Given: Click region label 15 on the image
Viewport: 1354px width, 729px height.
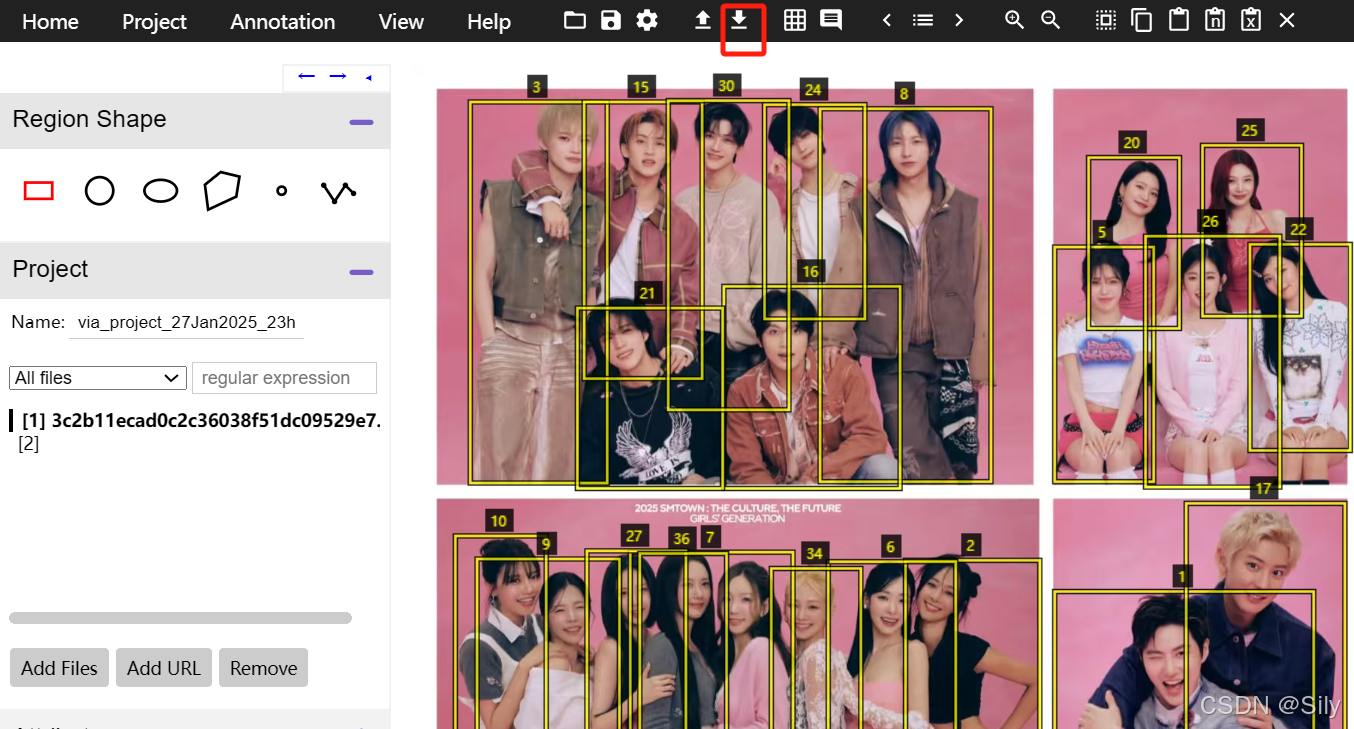Looking at the screenshot, I should point(641,87).
